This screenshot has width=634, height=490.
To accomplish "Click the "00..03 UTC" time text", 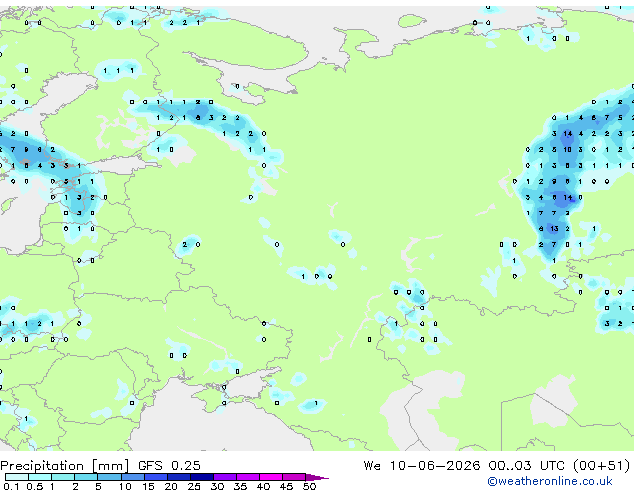I will (x=526, y=466).
